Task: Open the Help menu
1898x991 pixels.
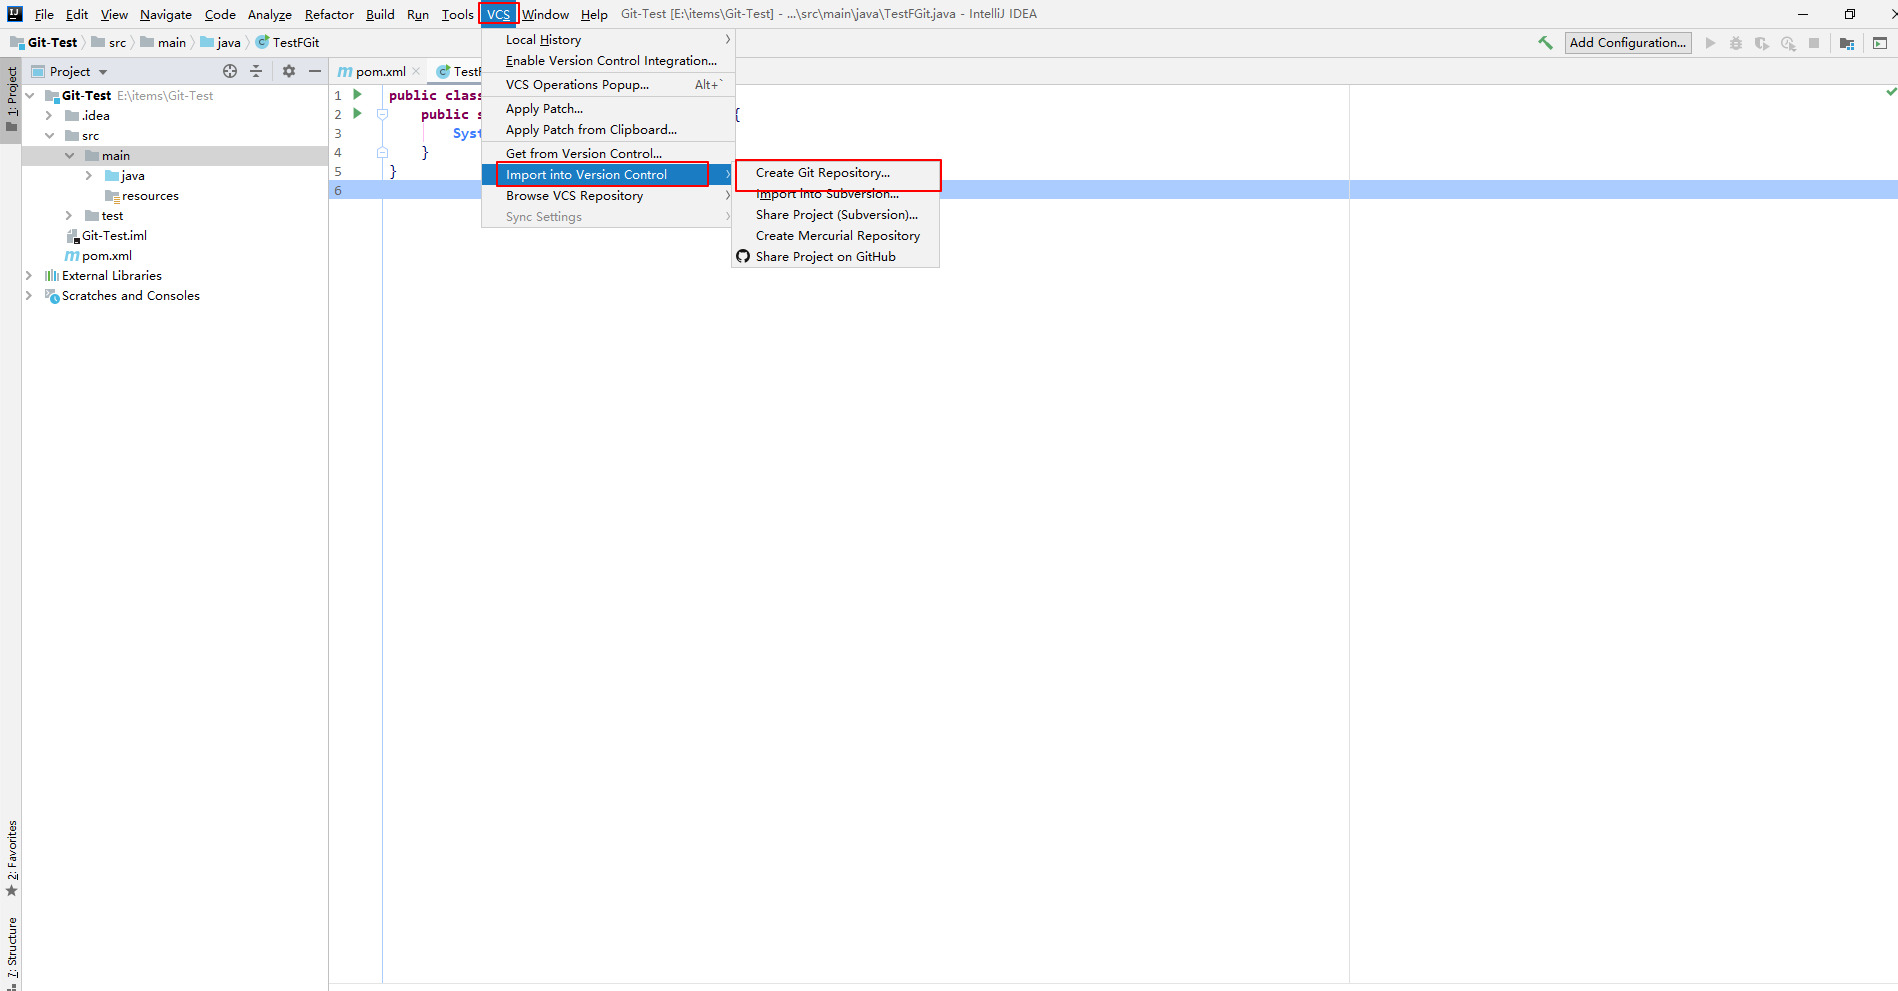Action: pos(594,14)
